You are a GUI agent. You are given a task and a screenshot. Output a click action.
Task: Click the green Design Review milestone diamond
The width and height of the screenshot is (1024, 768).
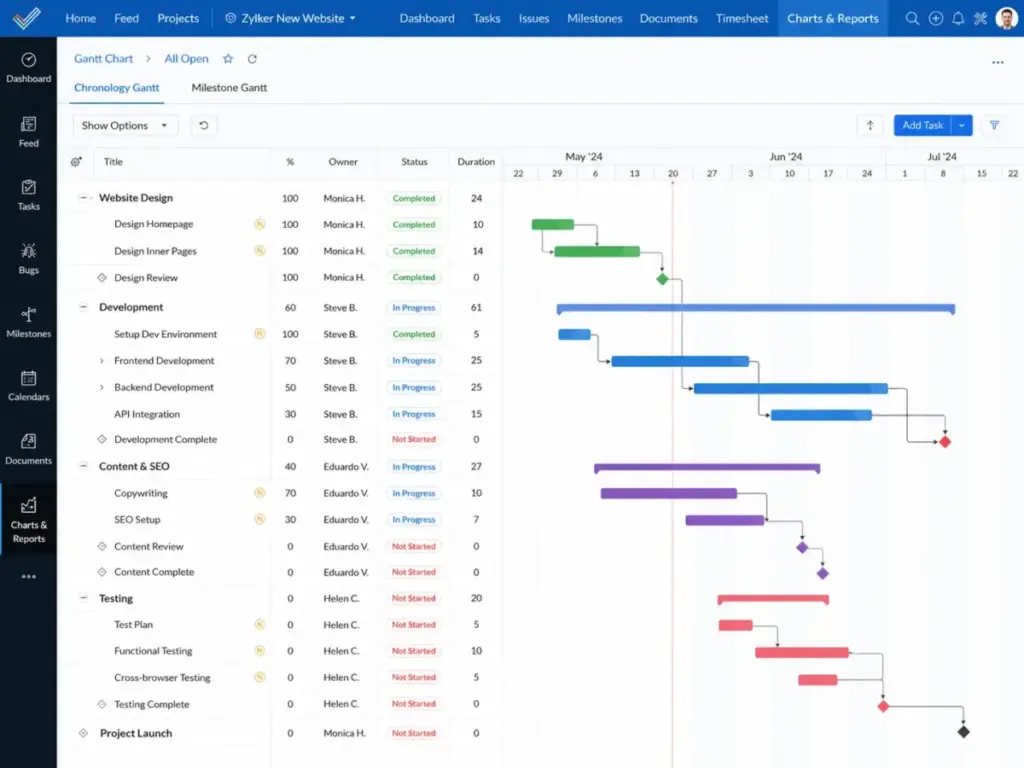point(662,280)
